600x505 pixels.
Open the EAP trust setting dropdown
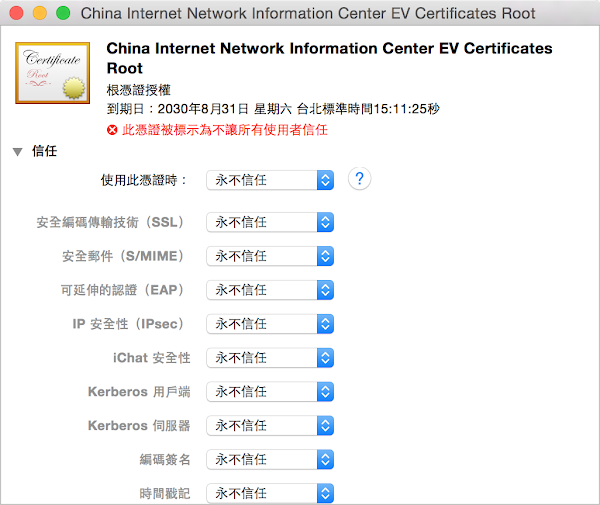coord(270,290)
